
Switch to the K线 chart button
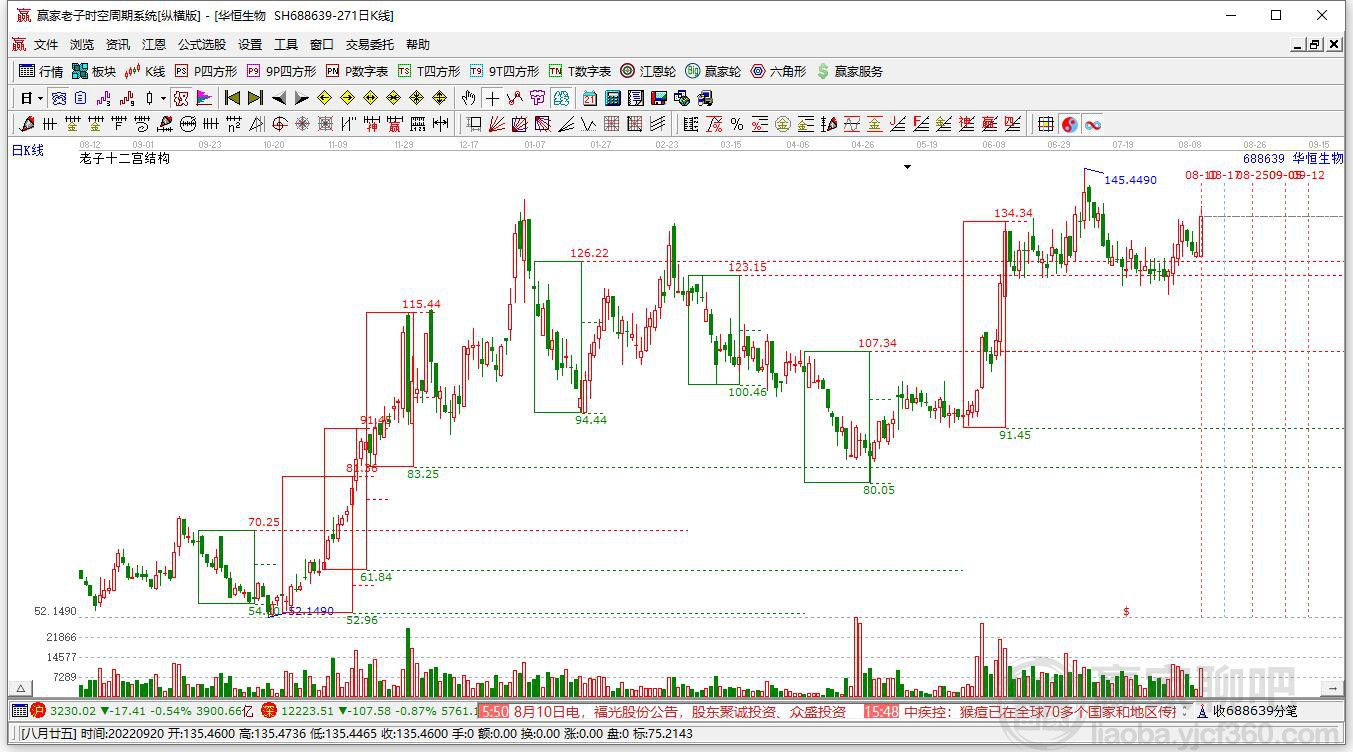145,71
